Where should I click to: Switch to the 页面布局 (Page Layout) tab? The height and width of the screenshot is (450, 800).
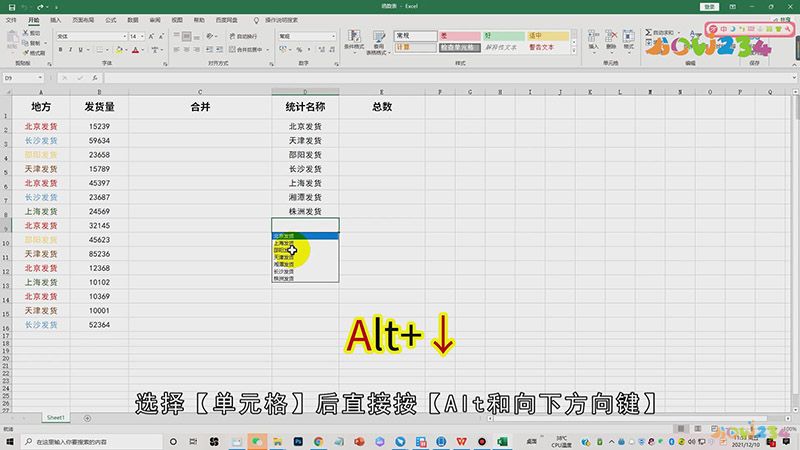tap(83, 20)
